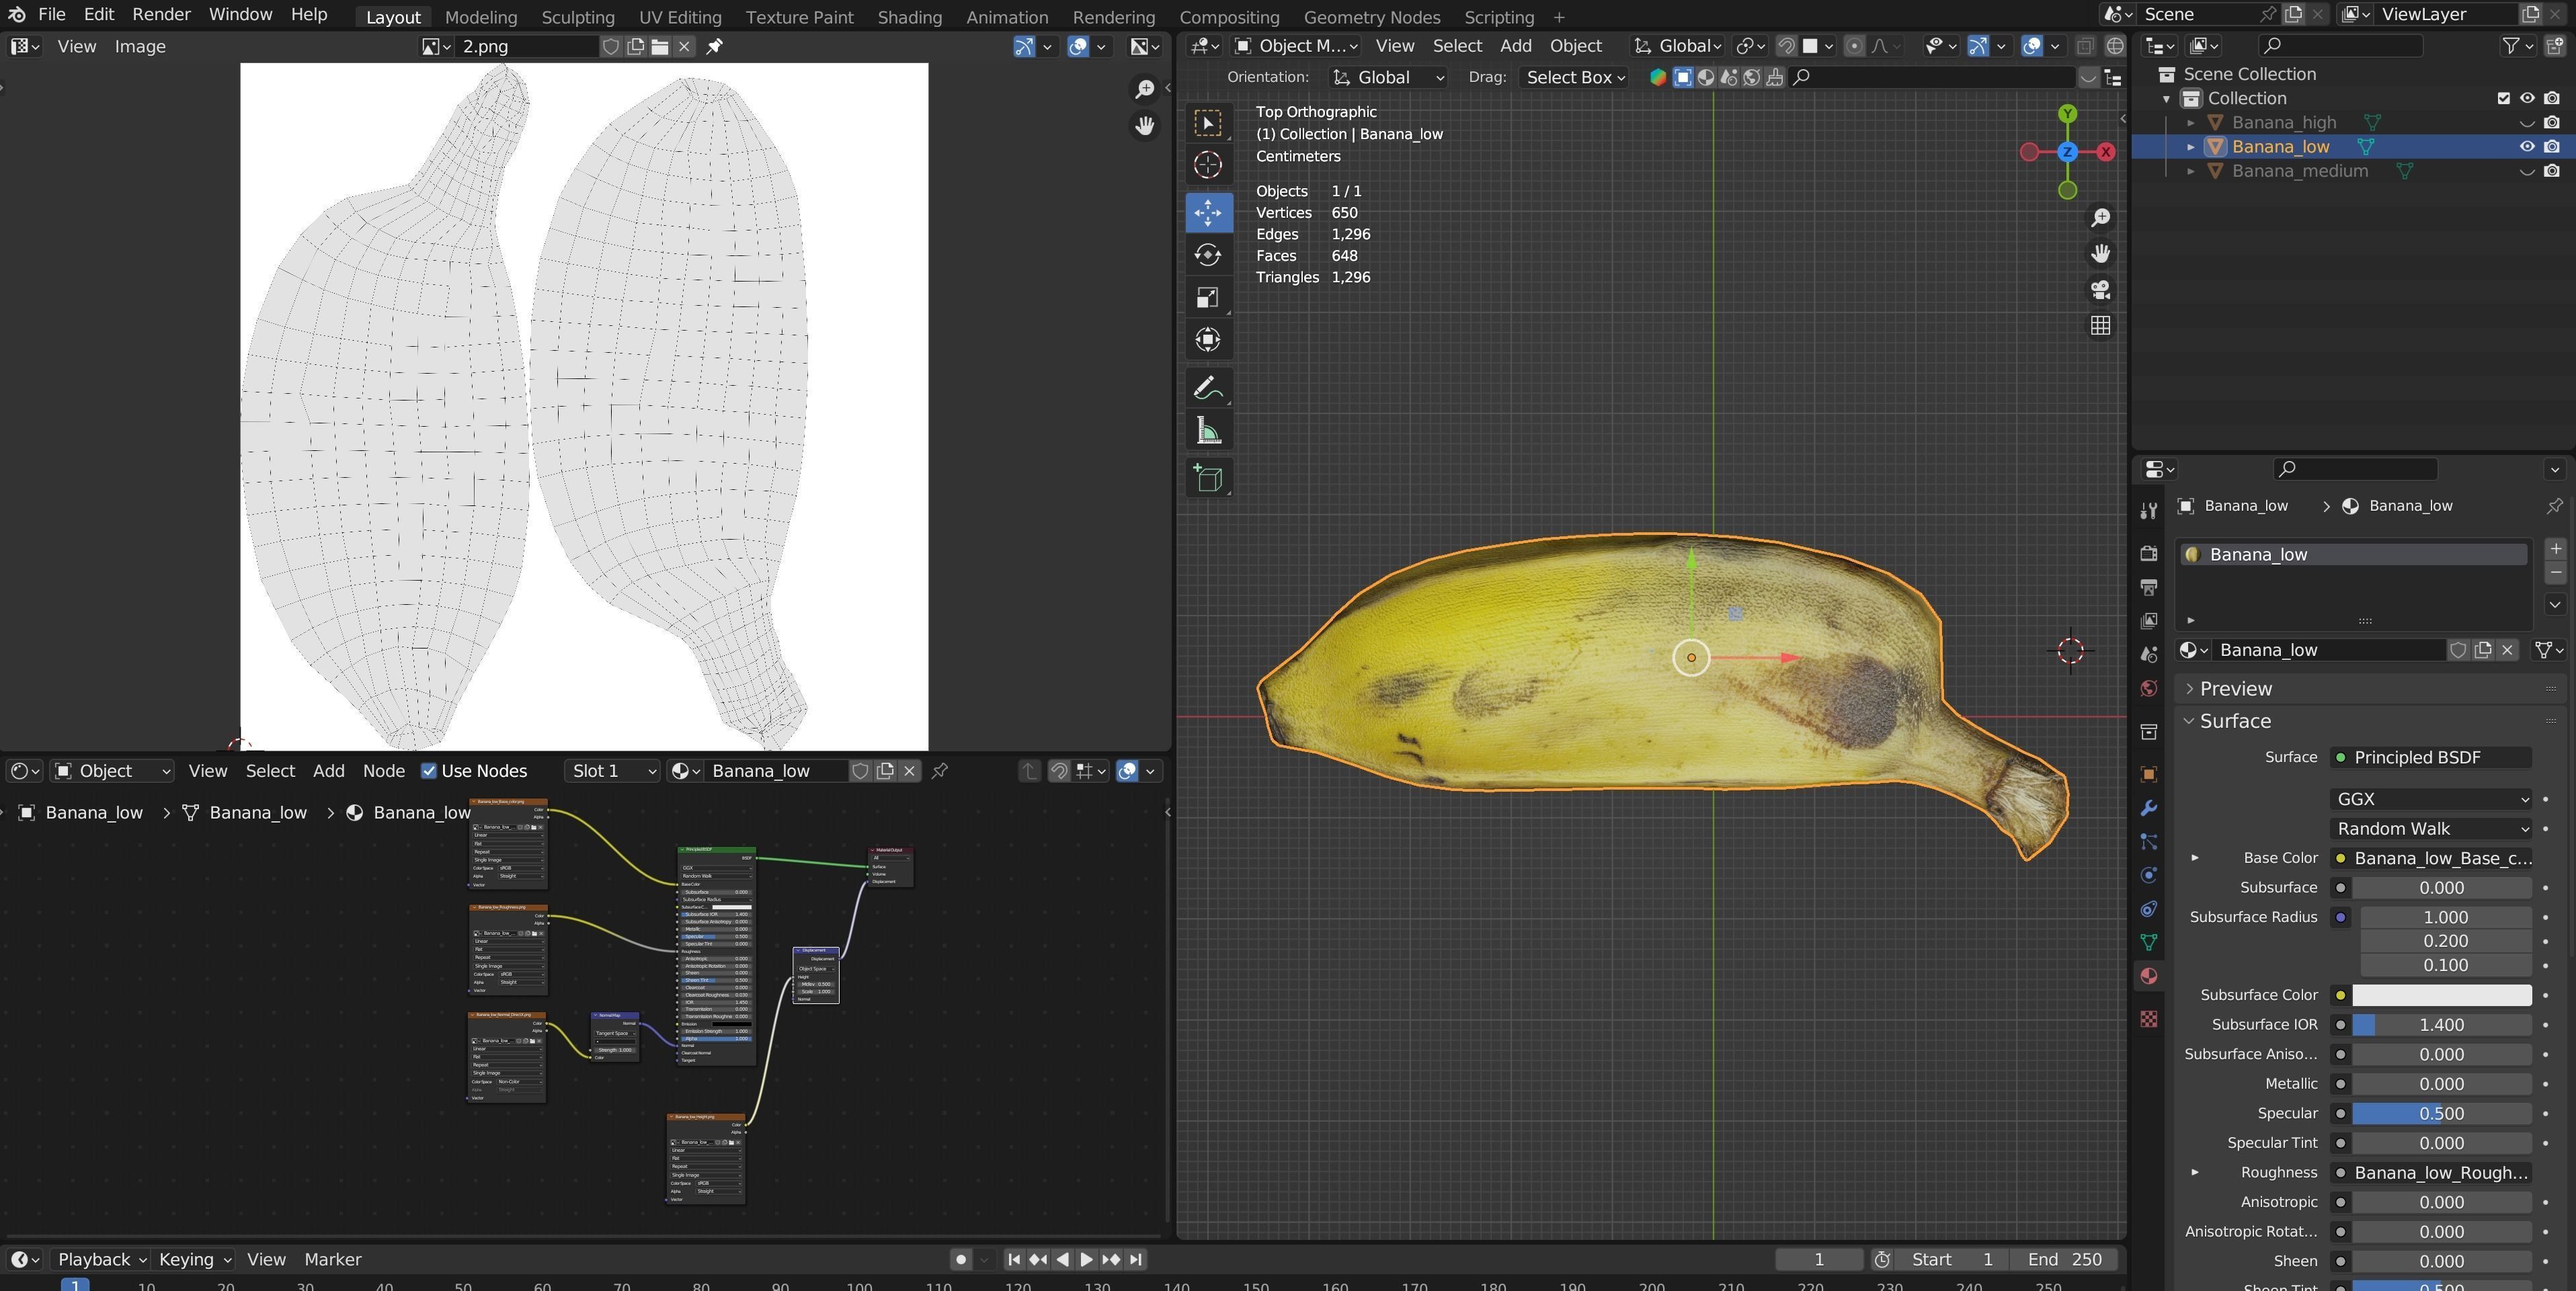
Task: Toggle Collection viewport visibility eye
Action: pos(2527,98)
